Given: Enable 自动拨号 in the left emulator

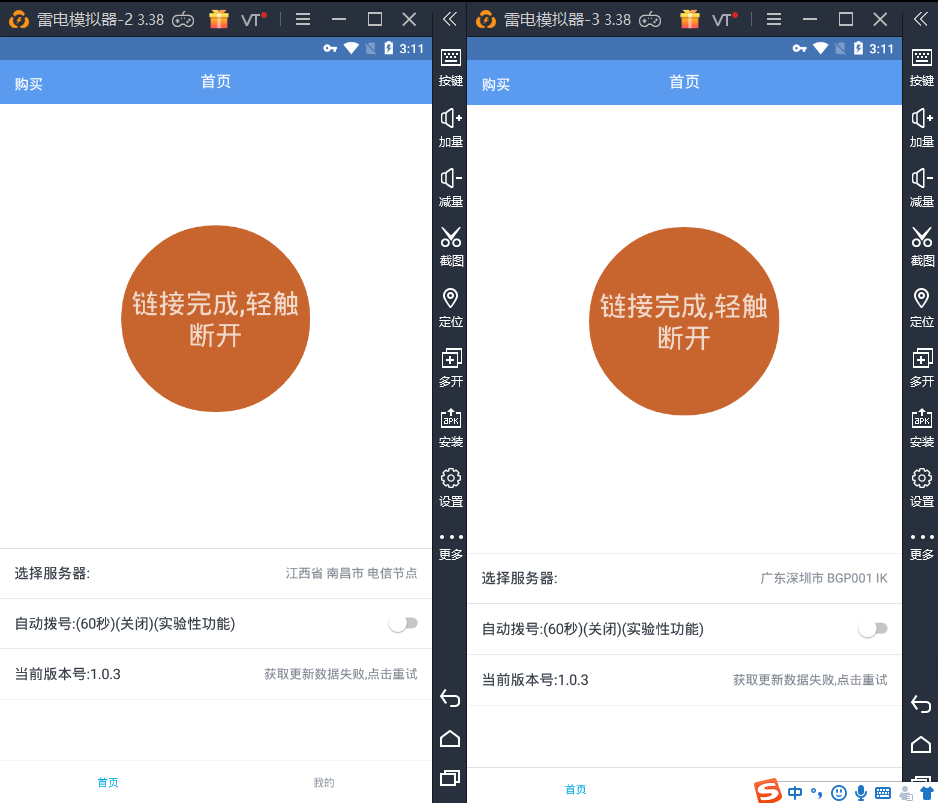Looking at the screenshot, I should 403,623.
